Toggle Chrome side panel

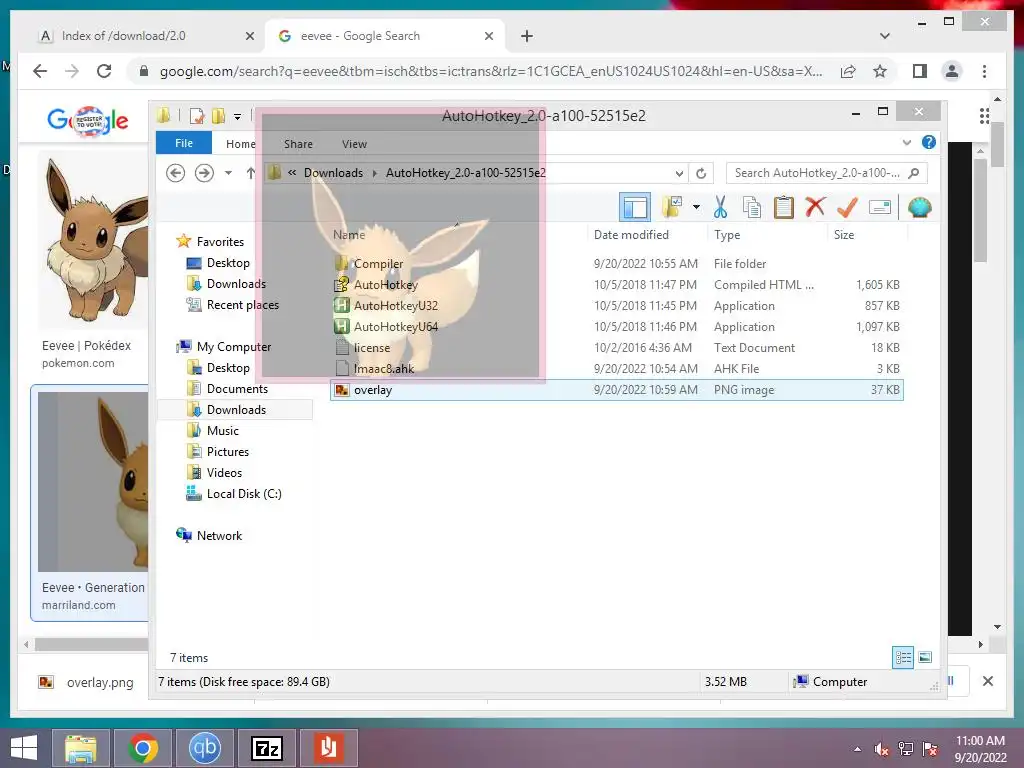pos(920,71)
